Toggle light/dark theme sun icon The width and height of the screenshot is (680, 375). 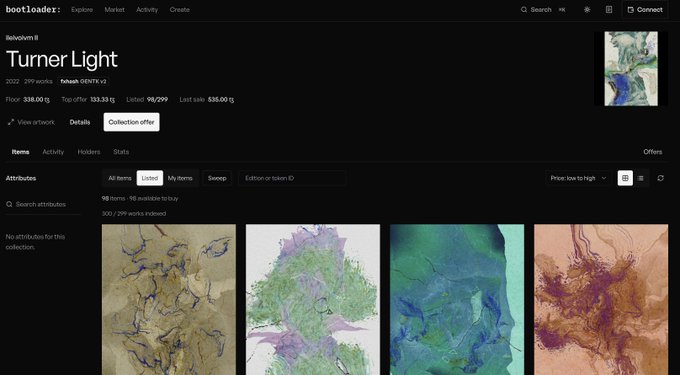(587, 10)
